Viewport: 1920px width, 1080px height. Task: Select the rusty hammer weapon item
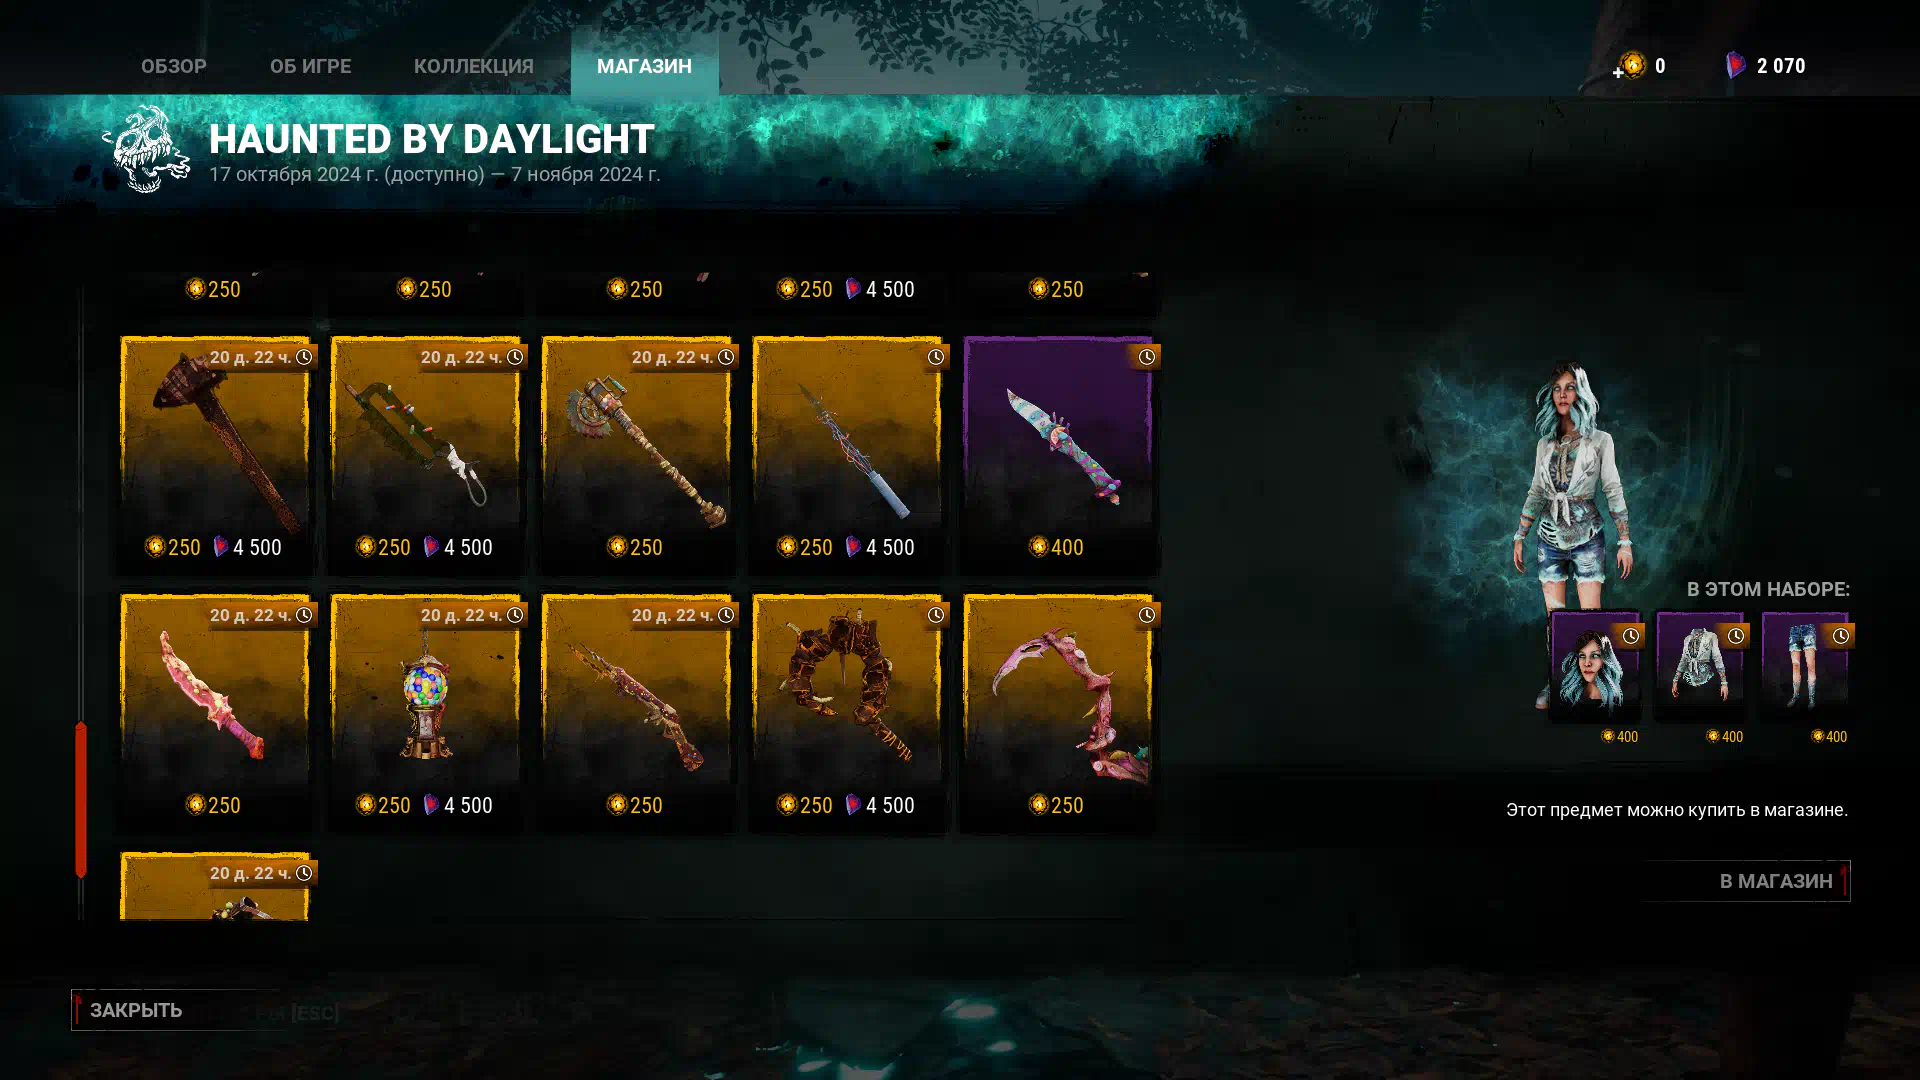214,454
